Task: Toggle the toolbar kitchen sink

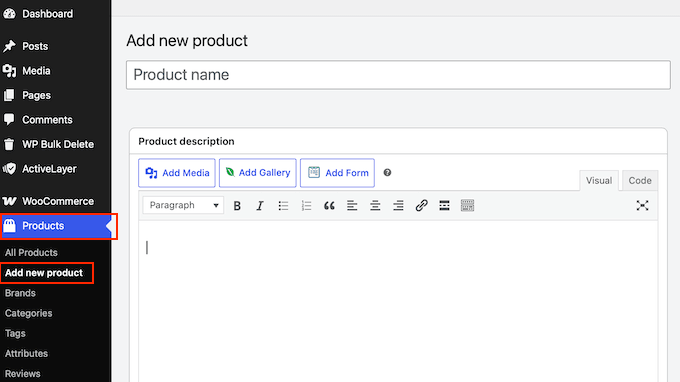Action: (467, 206)
